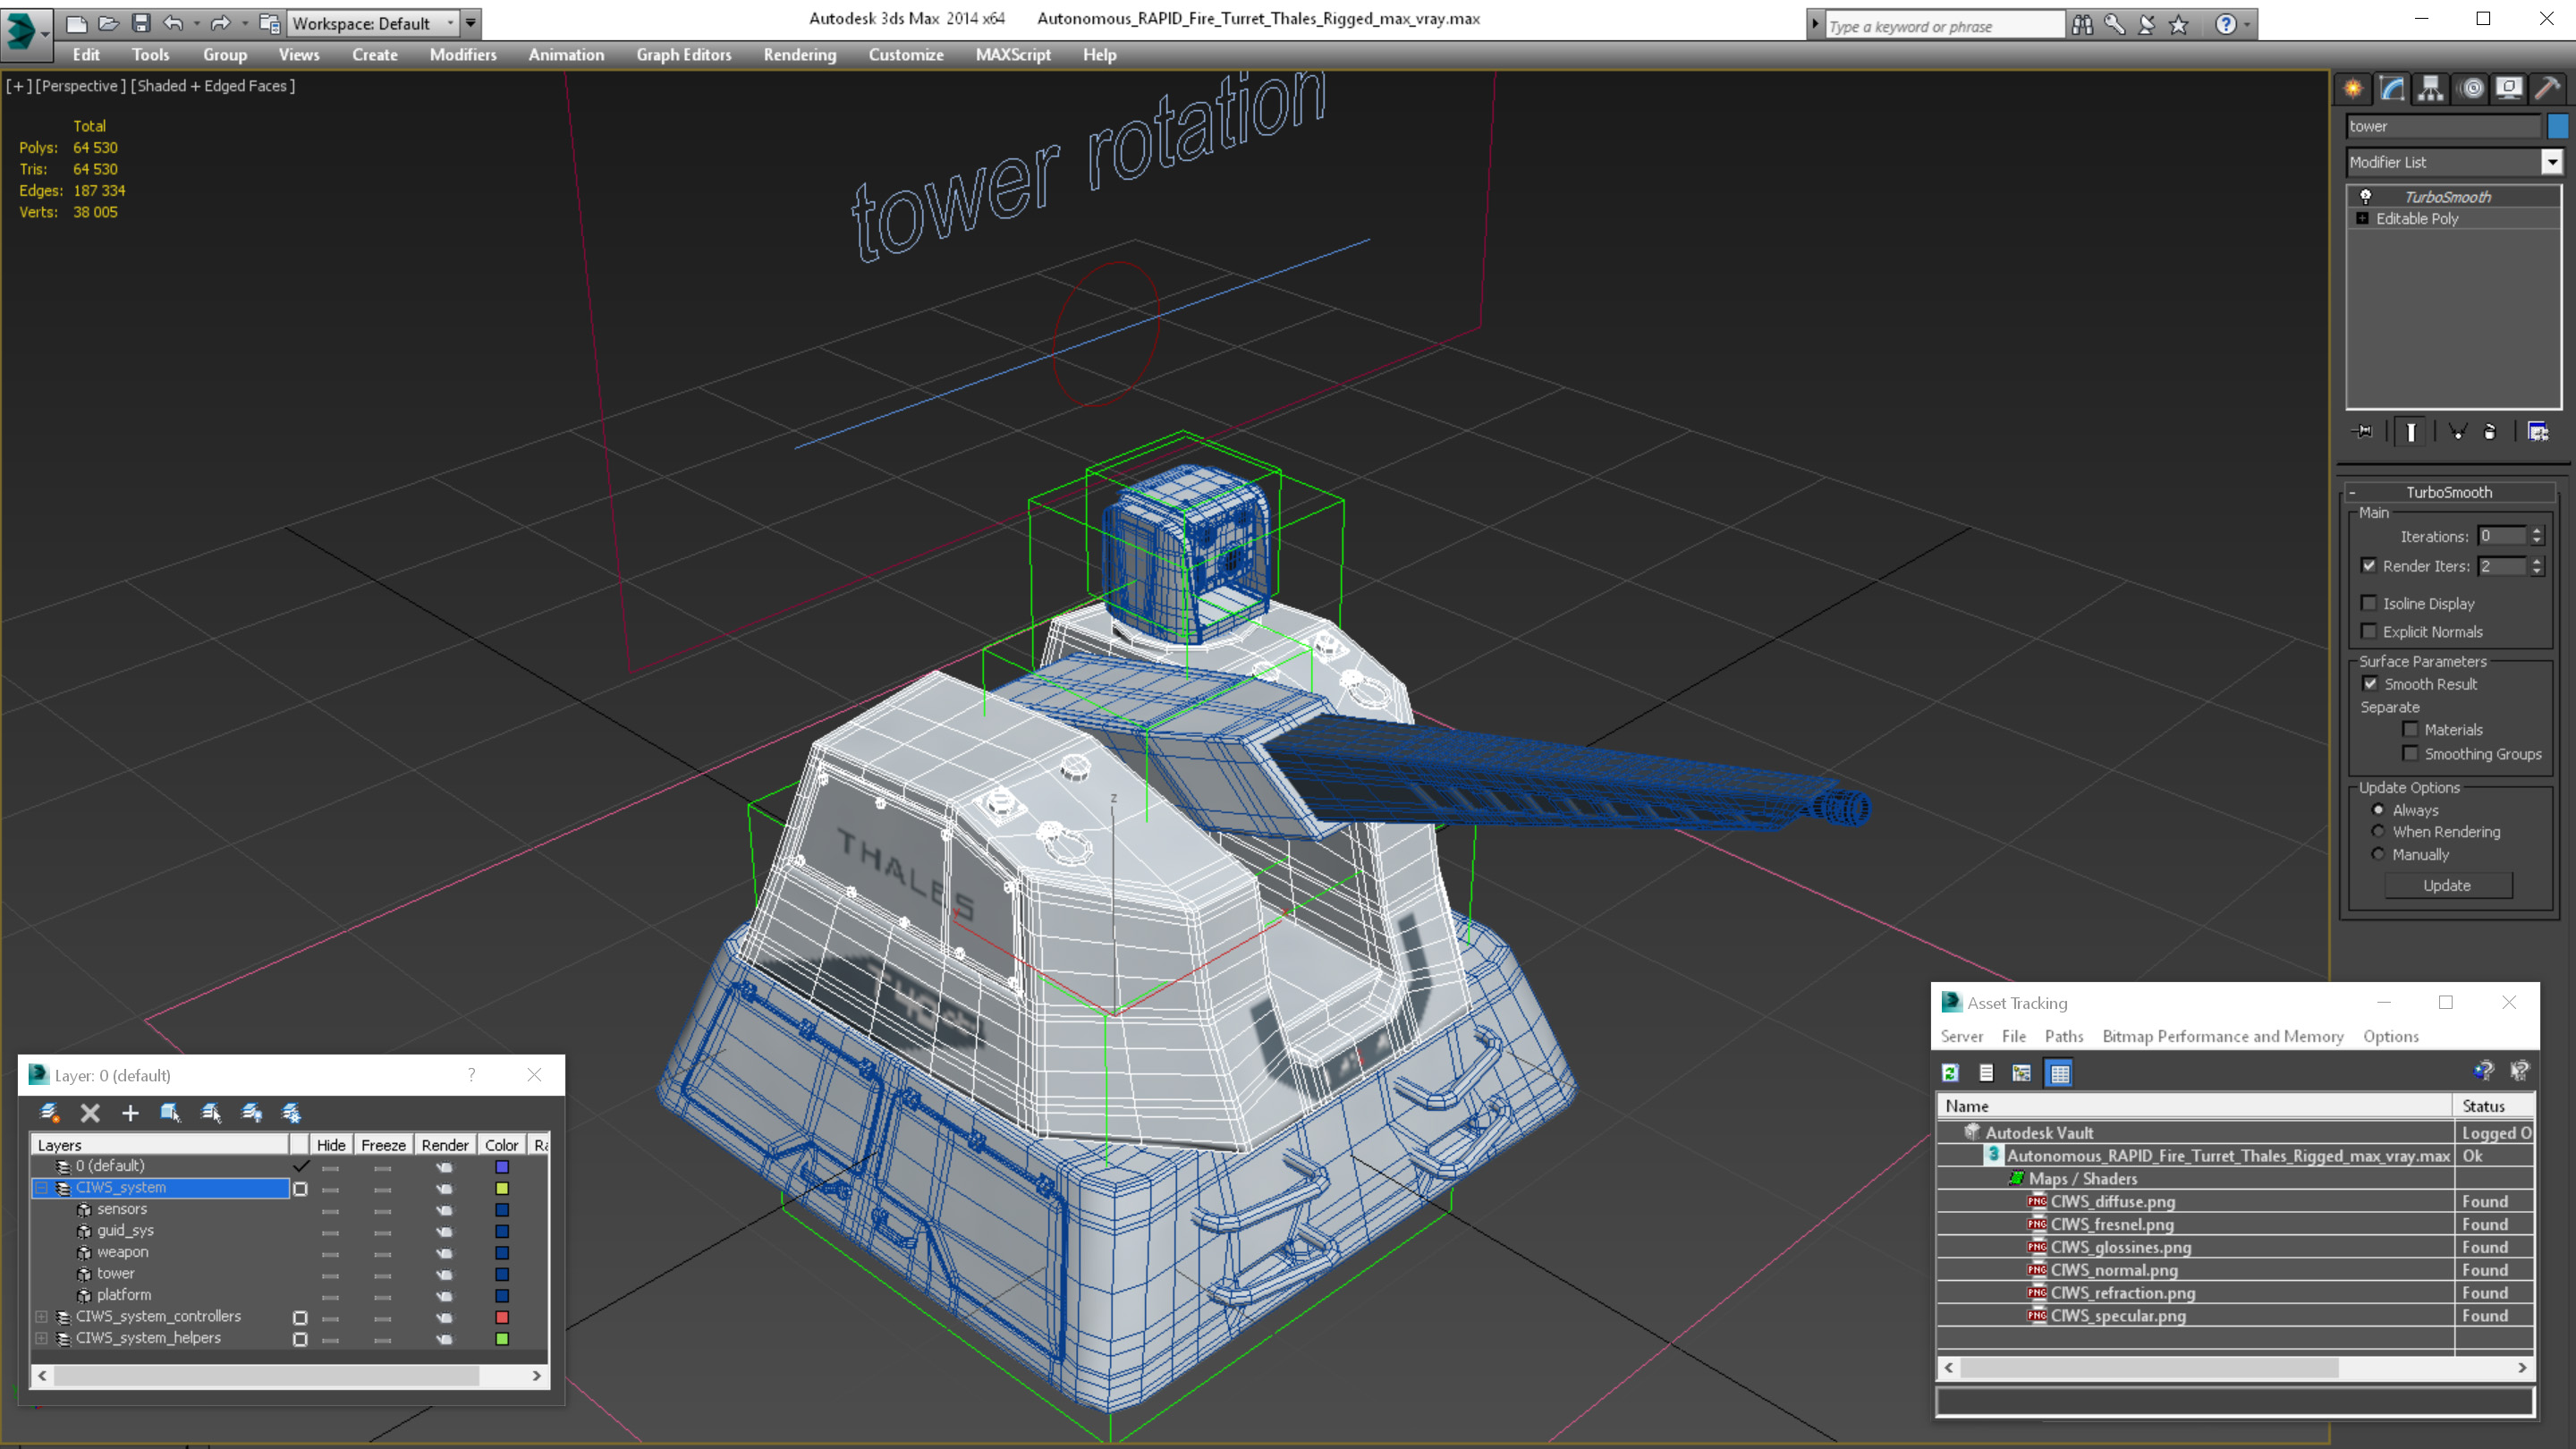Screen dimensions: 2576x1449
Task: Open the Modifier List dropdown
Action: tap(2552, 161)
